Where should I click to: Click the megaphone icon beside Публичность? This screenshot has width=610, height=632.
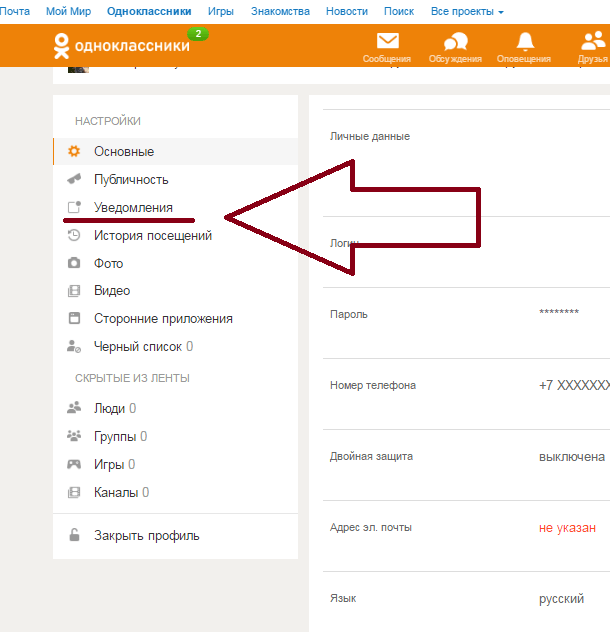[x=74, y=179]
